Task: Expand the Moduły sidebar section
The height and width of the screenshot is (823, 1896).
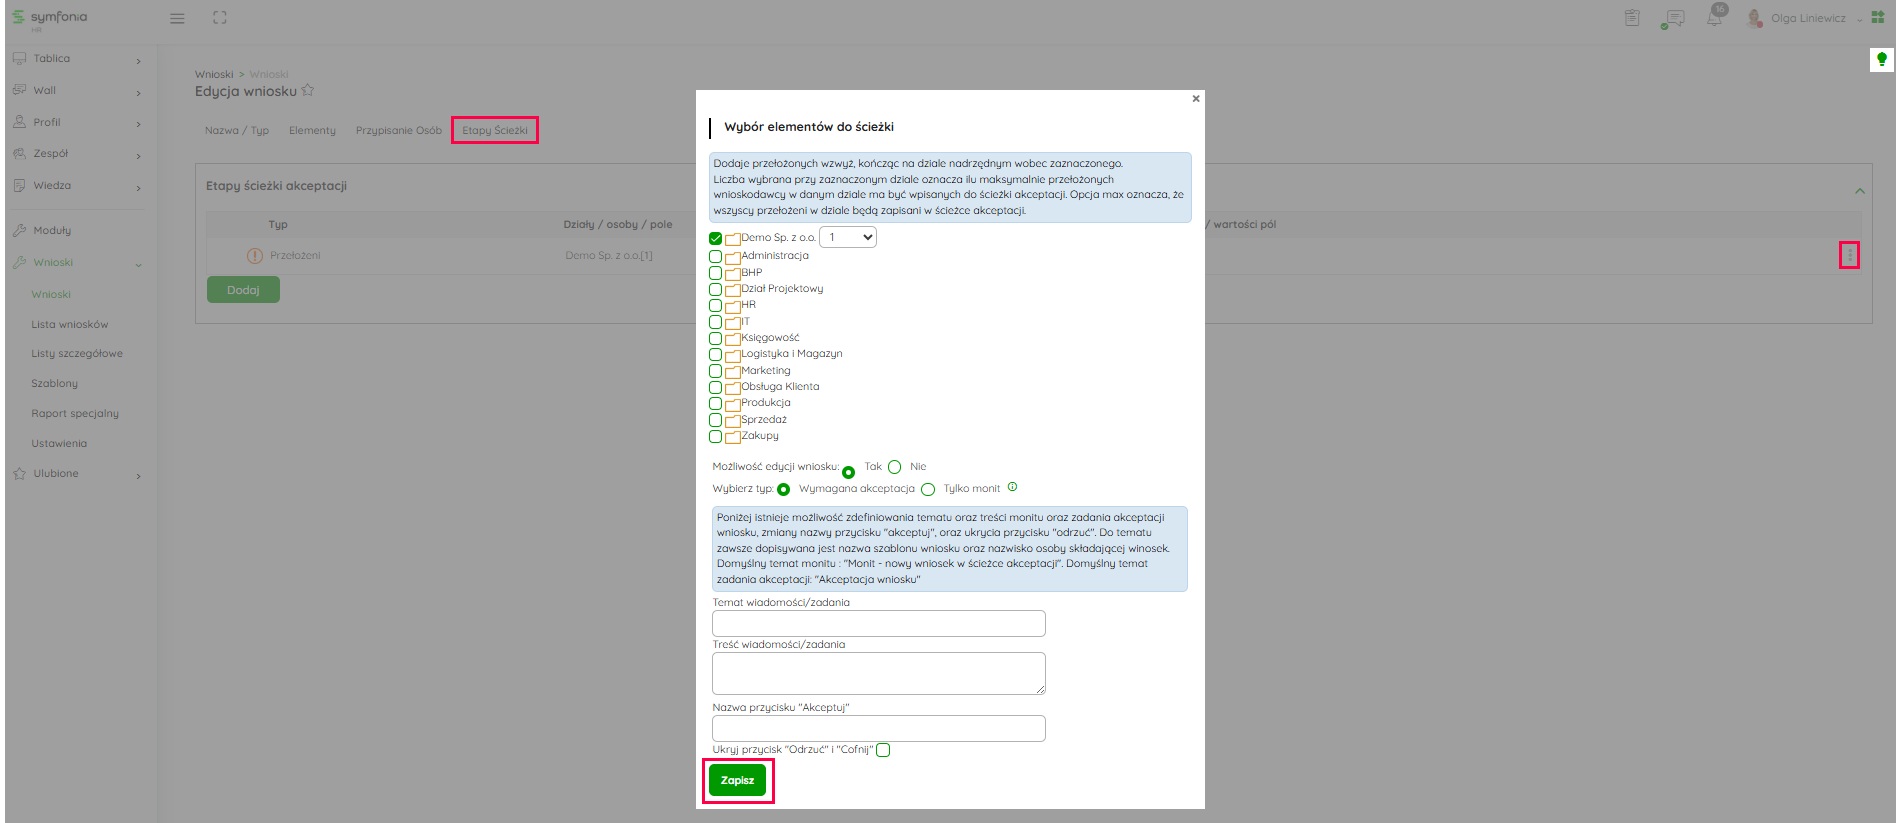Action: click(52, 230)
